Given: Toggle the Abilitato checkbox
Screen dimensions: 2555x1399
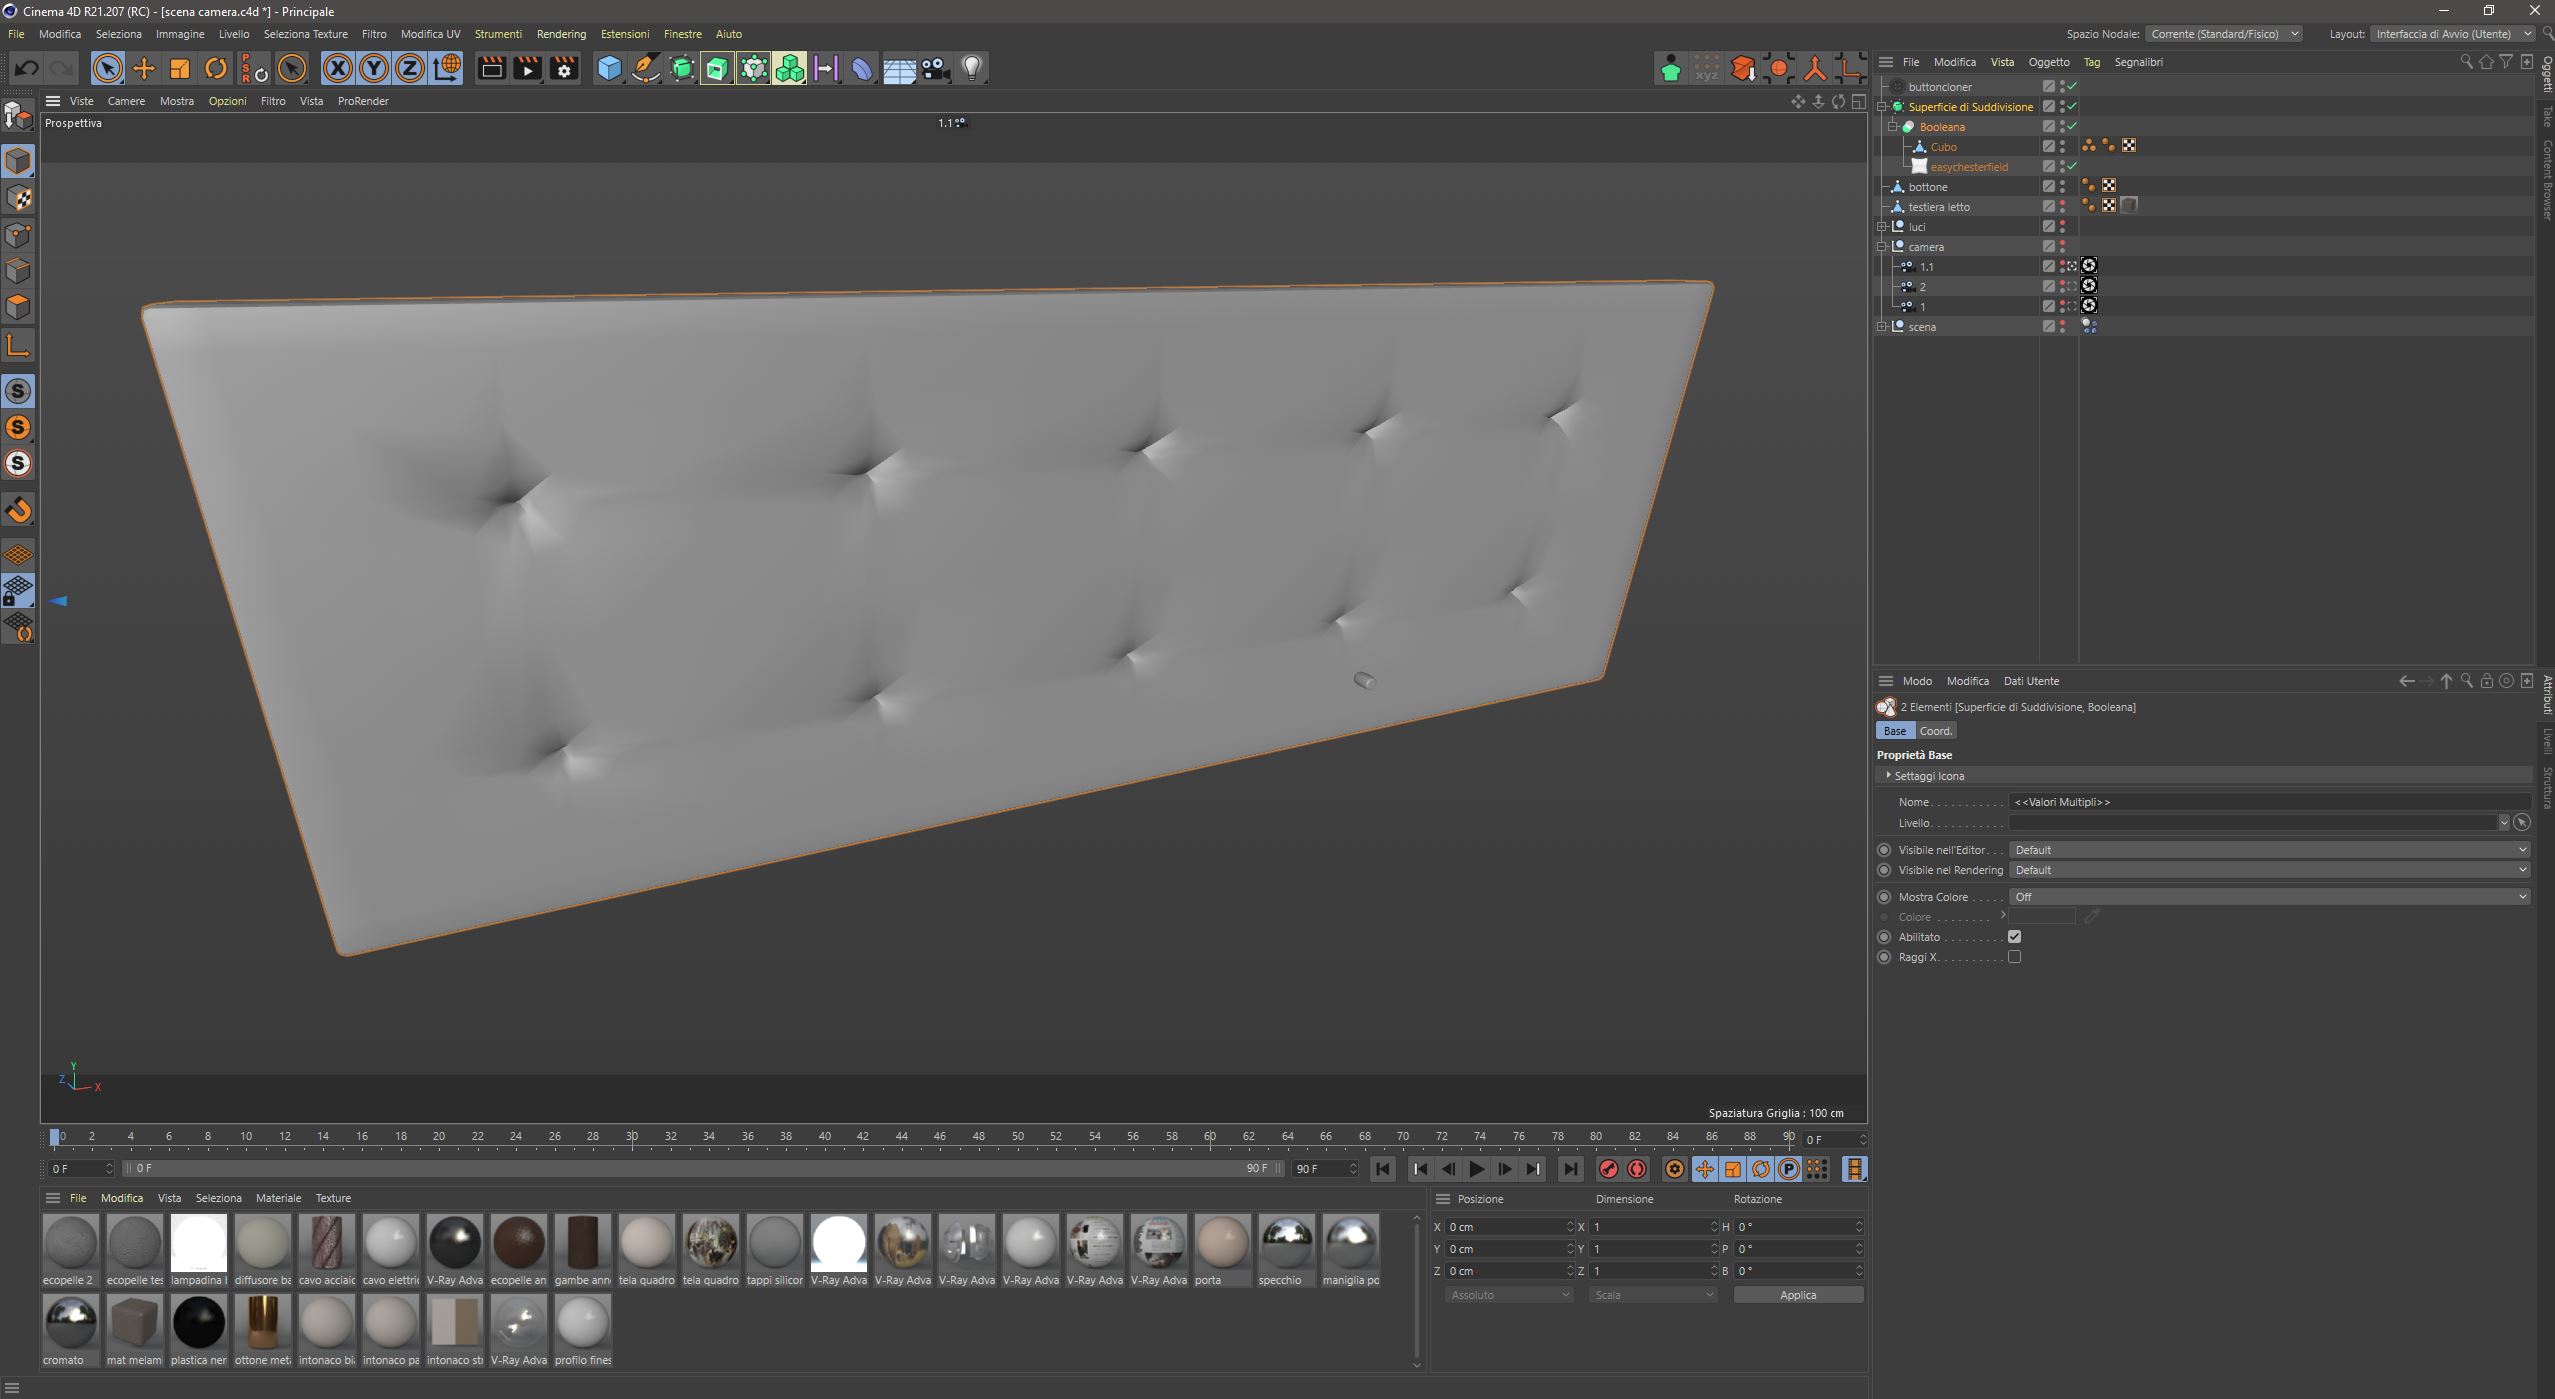Looking at the screenshot, I should 2014,937.
